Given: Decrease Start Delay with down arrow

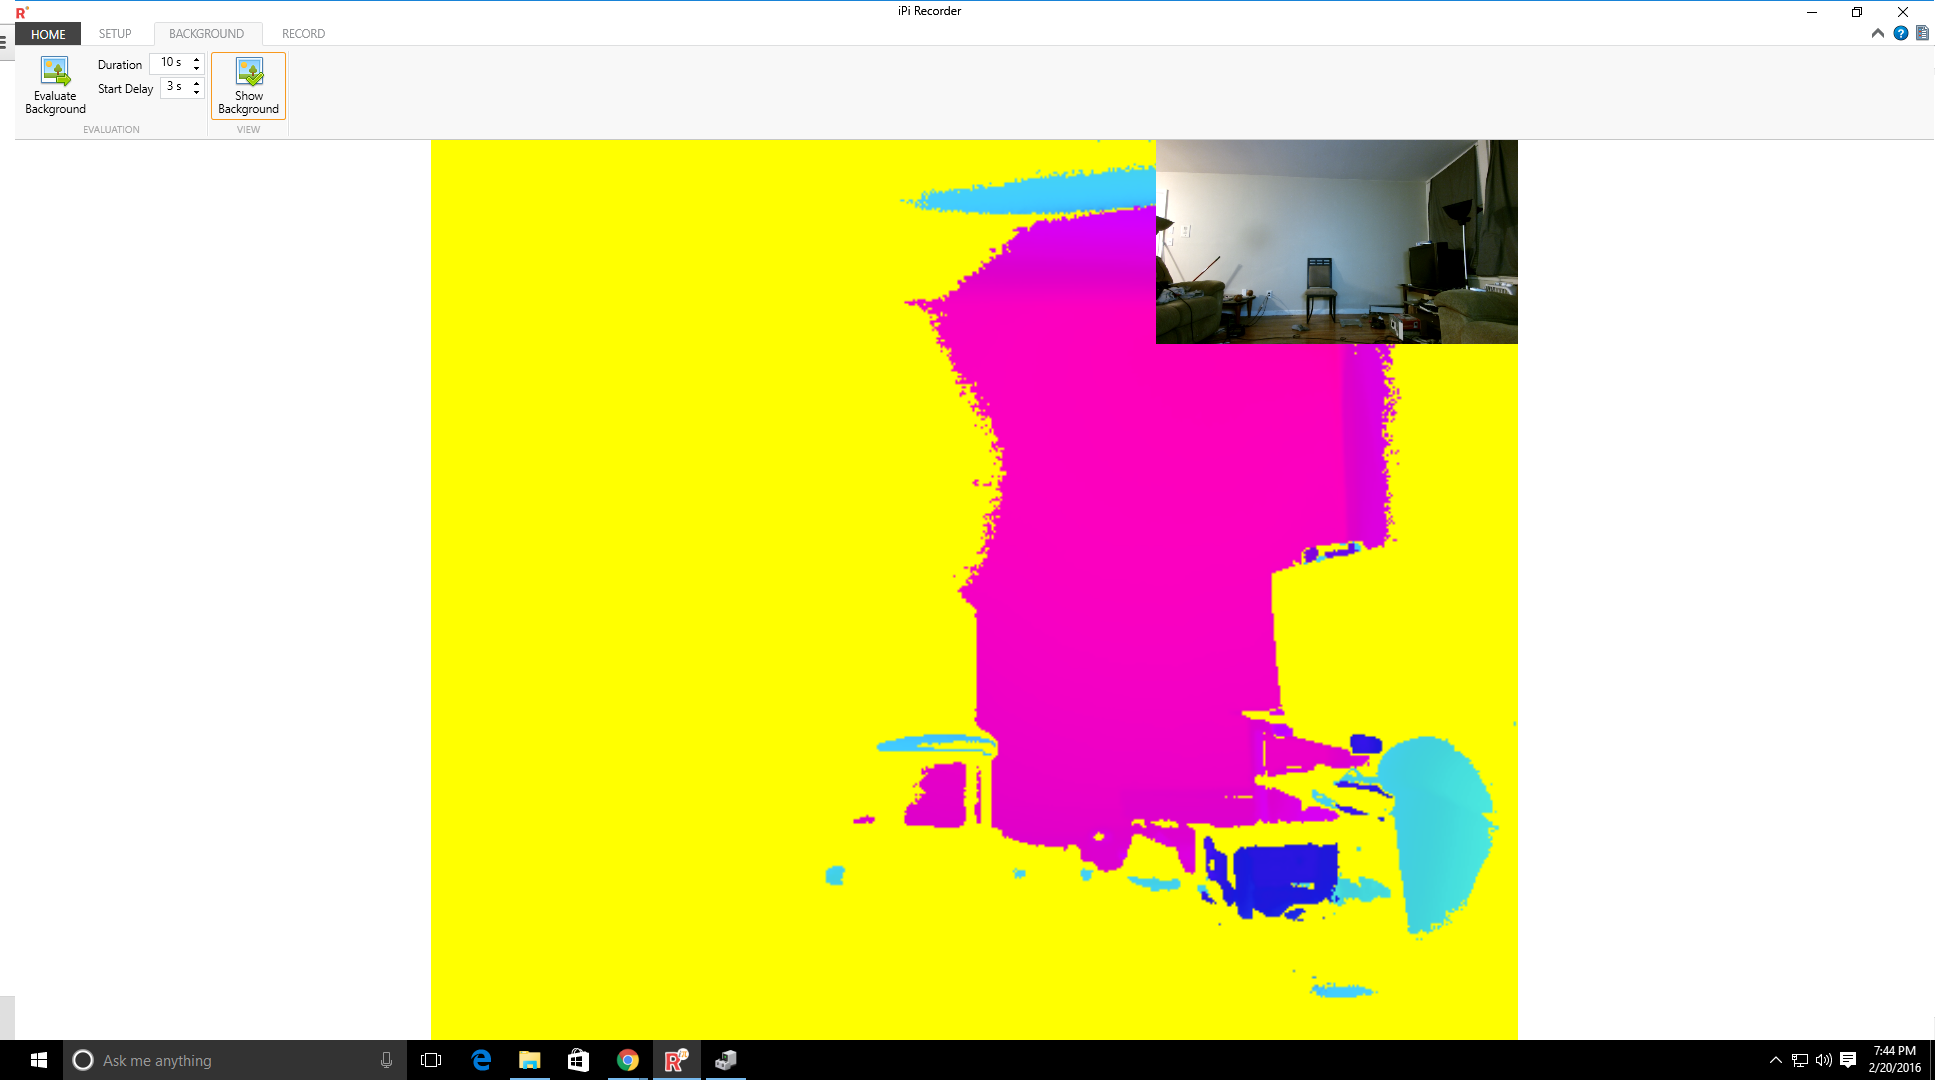Looking at the screenshot, I should (x=196, y=92).
